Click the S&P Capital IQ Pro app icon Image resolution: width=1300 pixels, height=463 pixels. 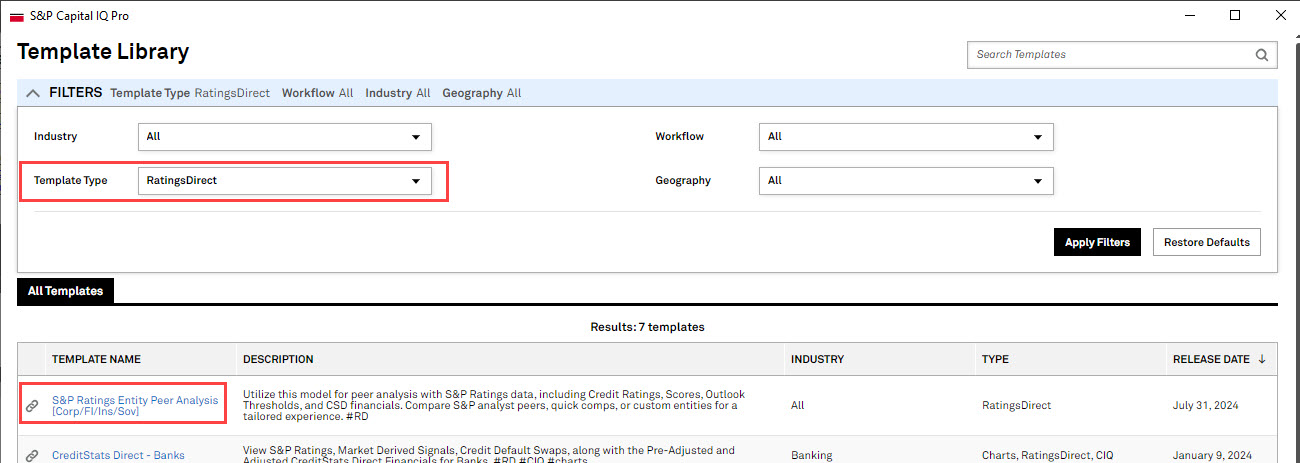(16, 16)
